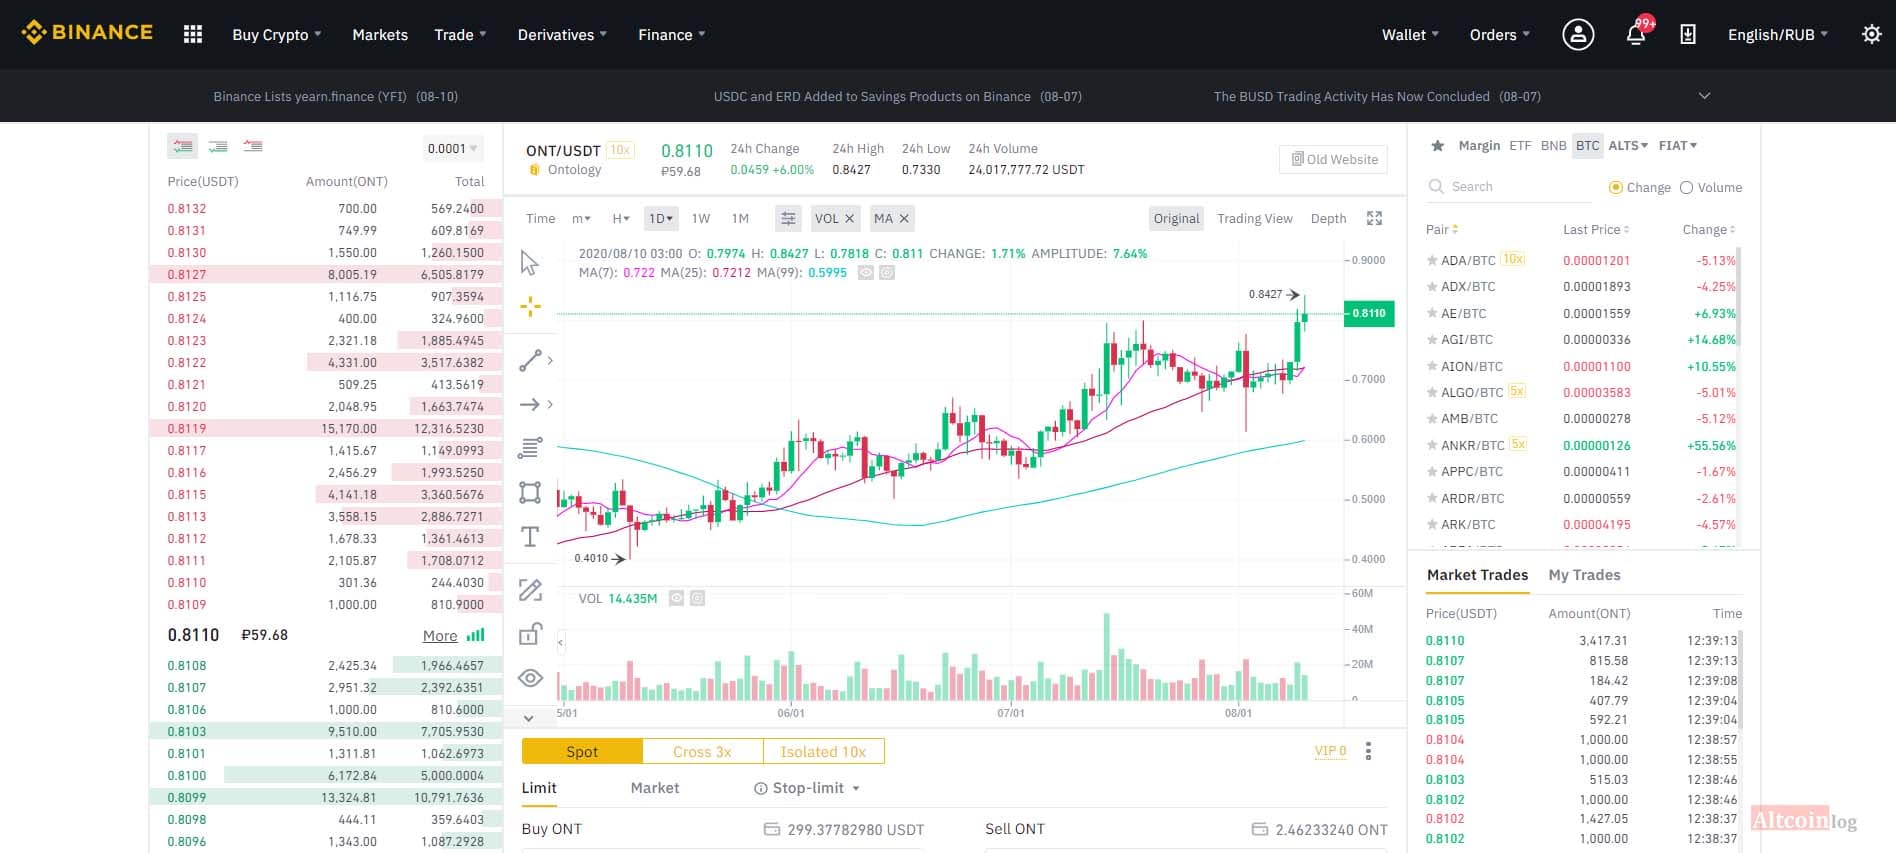
Task: Toggle the eye visibility icon in chart tools
Action: 530,679
